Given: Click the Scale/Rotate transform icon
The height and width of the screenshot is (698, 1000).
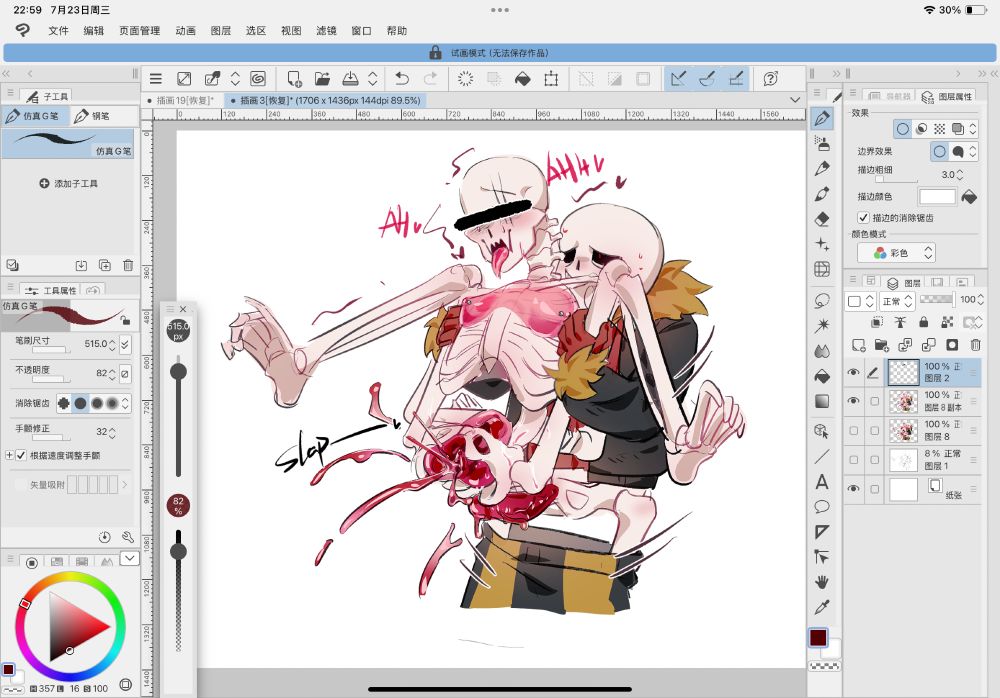Looking at the screenshot, I should [x=551, y=78].
